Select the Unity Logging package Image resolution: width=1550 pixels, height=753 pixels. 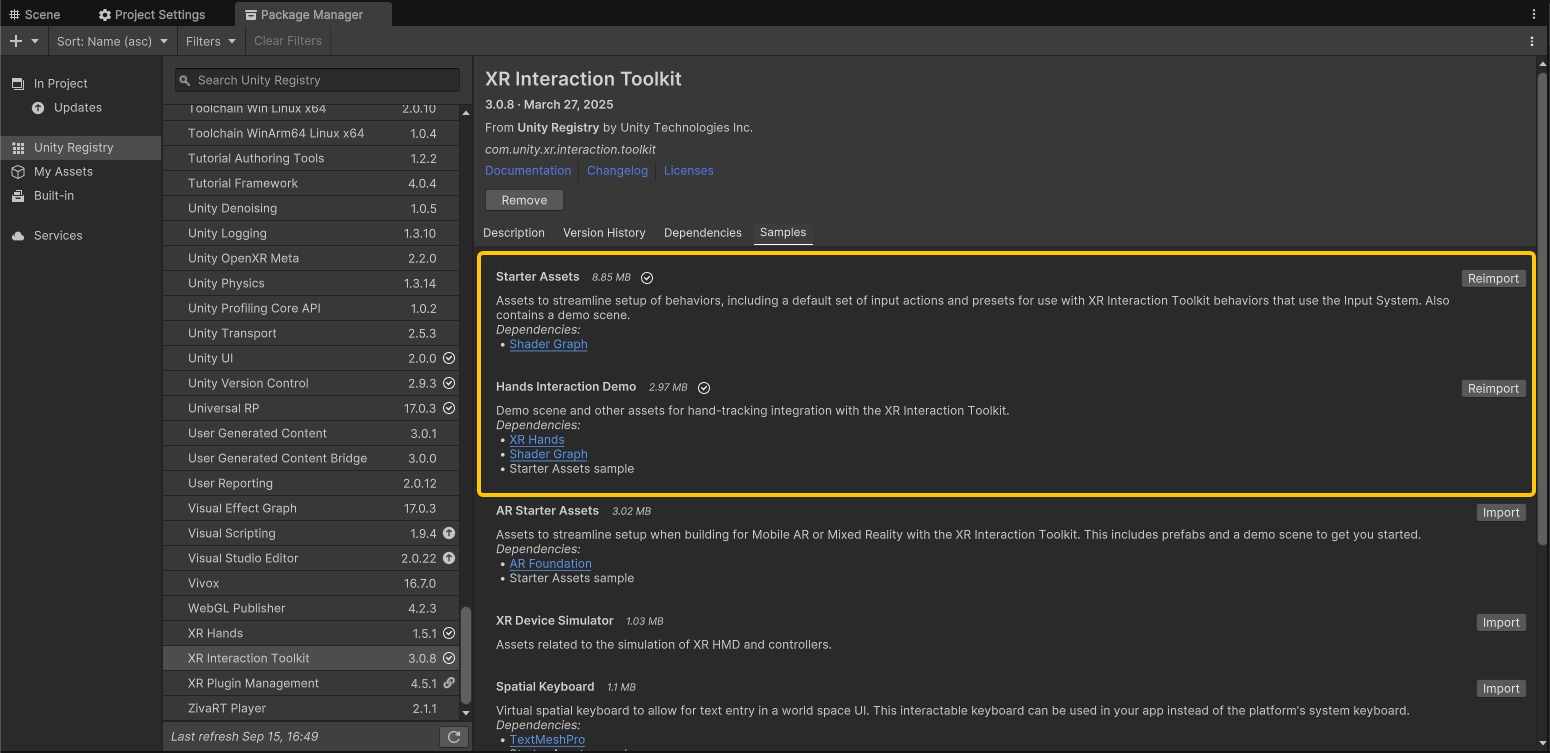312,233
